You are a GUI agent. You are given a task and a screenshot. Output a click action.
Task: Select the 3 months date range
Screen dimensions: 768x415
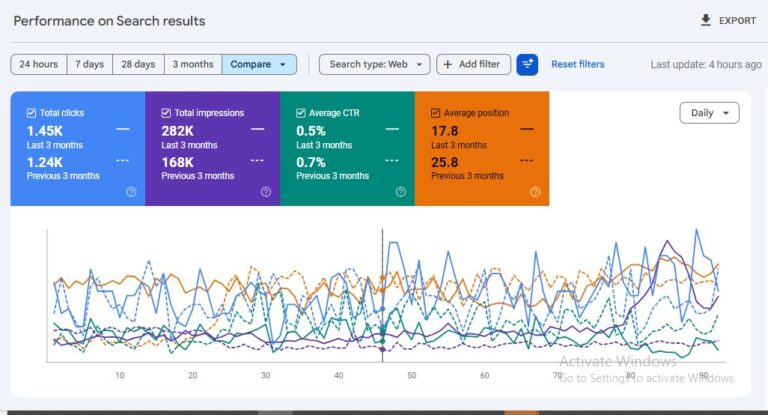tap(193, 64)
